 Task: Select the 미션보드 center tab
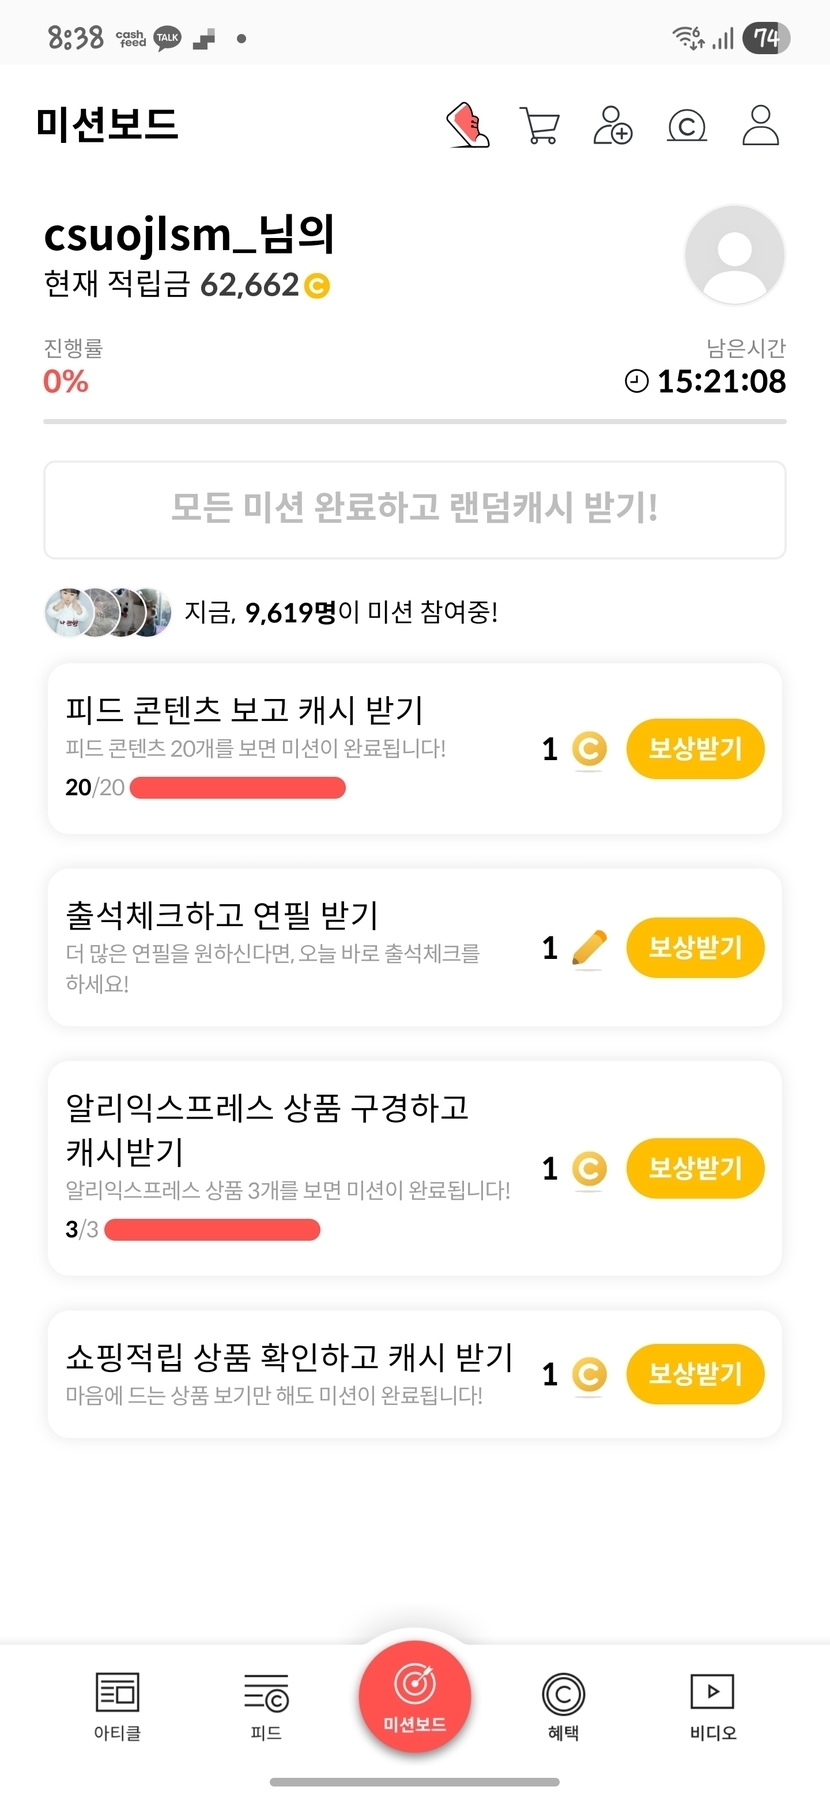point(415,1696)
